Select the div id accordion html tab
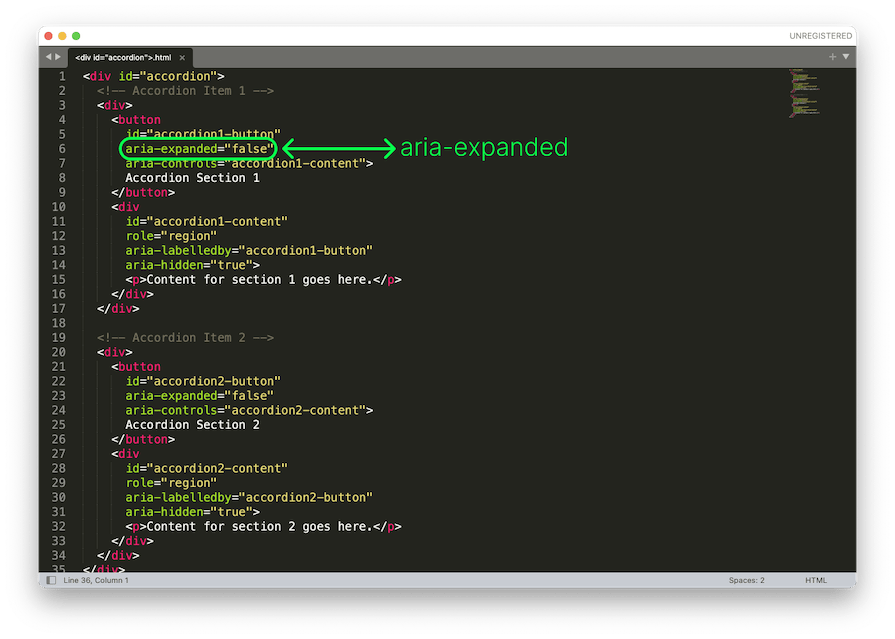The image size is (895, 639). coord(123,57)
